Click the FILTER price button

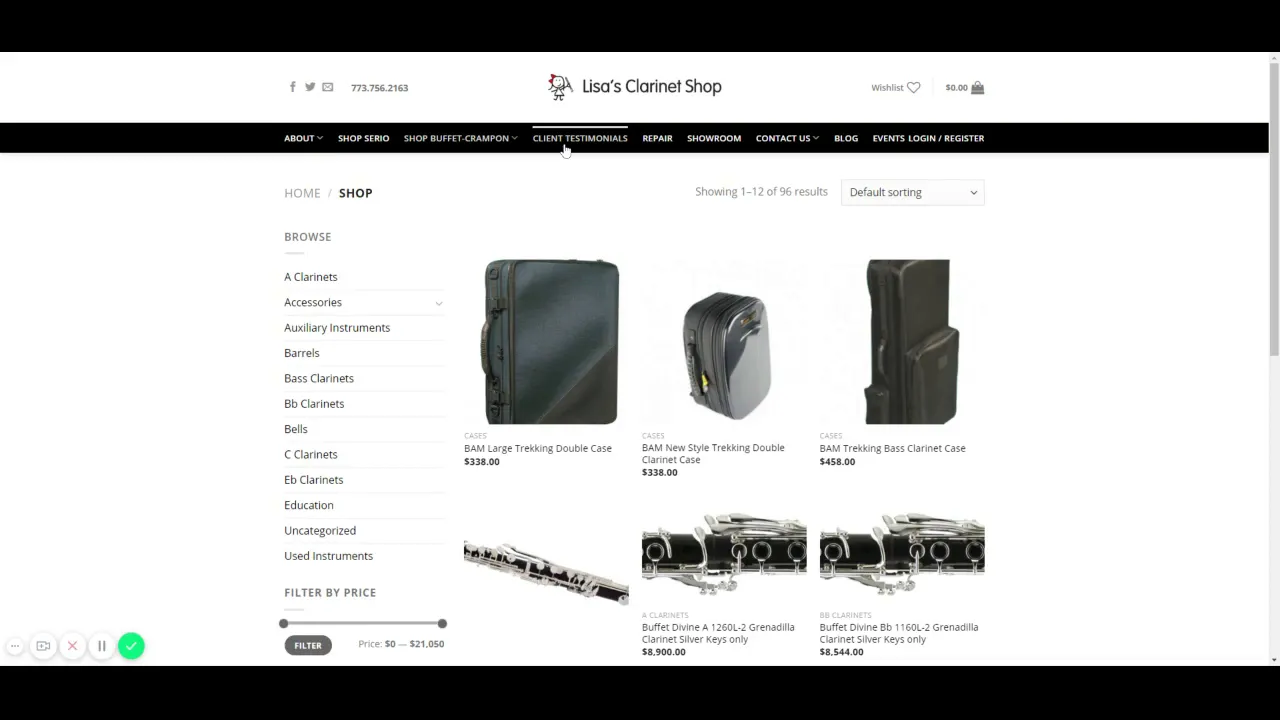pyautogui.click(x=308, y=646)
